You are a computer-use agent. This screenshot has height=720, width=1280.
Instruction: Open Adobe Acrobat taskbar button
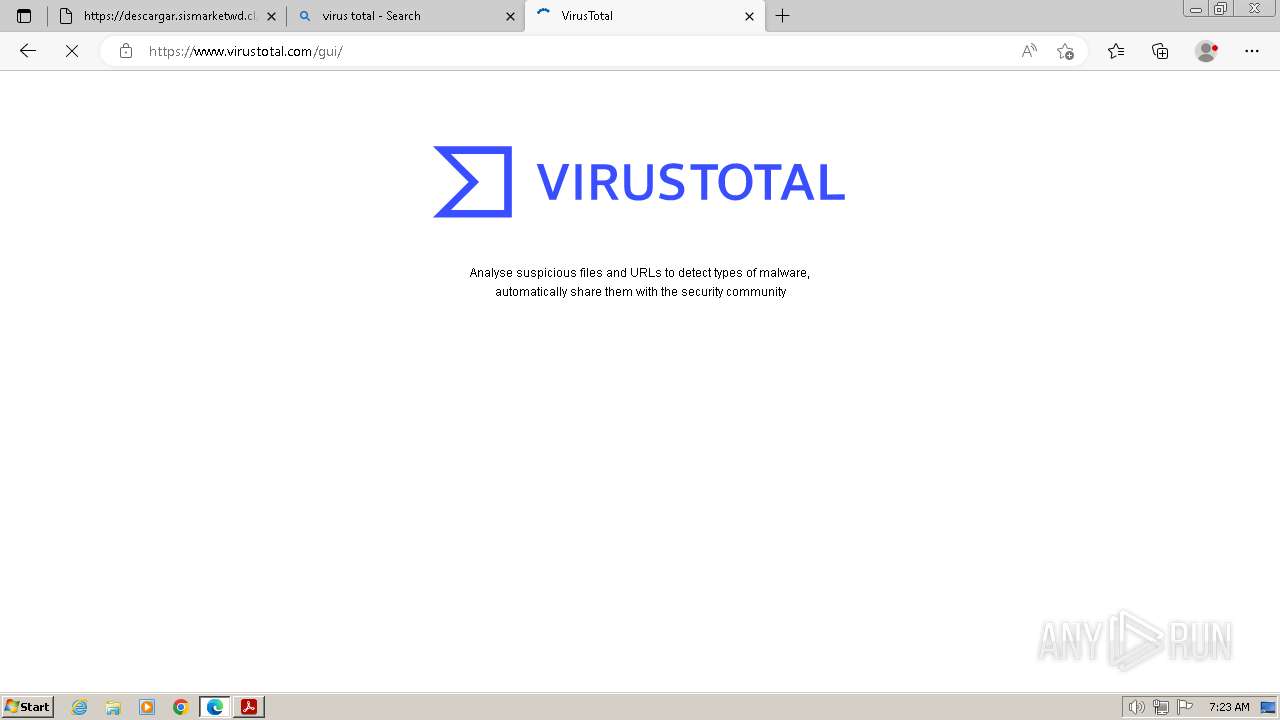click(x=249, y=707)
